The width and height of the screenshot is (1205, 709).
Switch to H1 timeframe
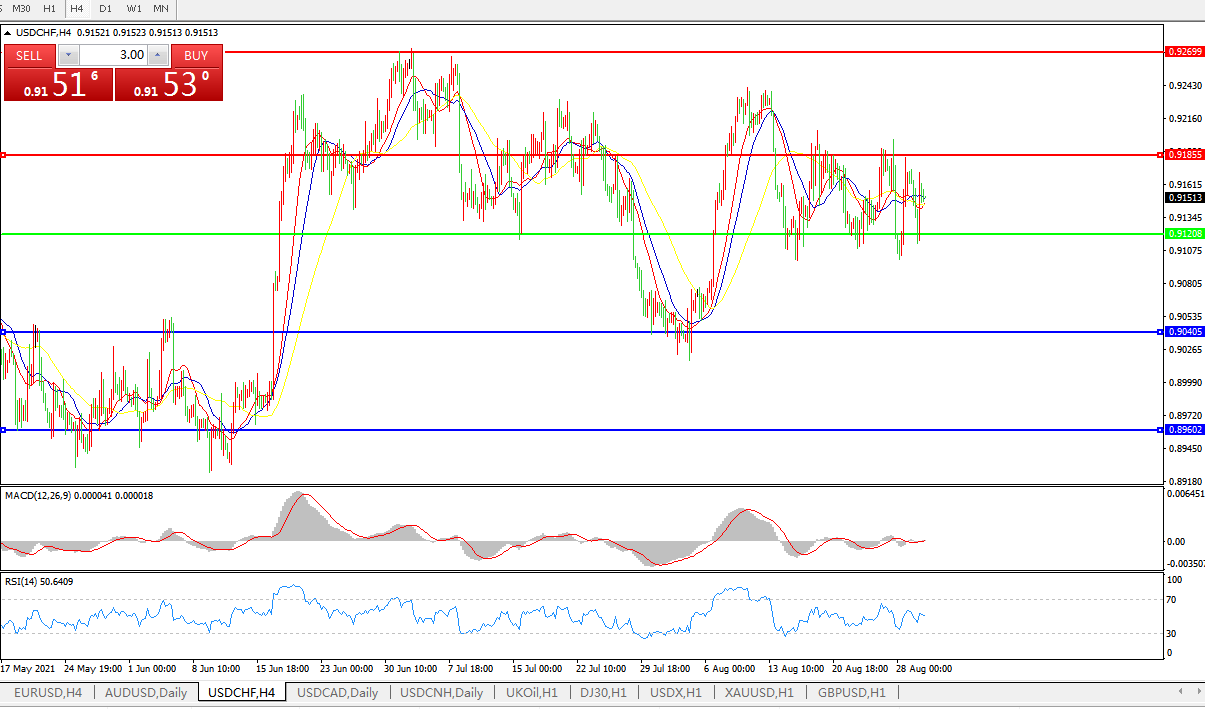pyautogui.click(x=50, y=8)
